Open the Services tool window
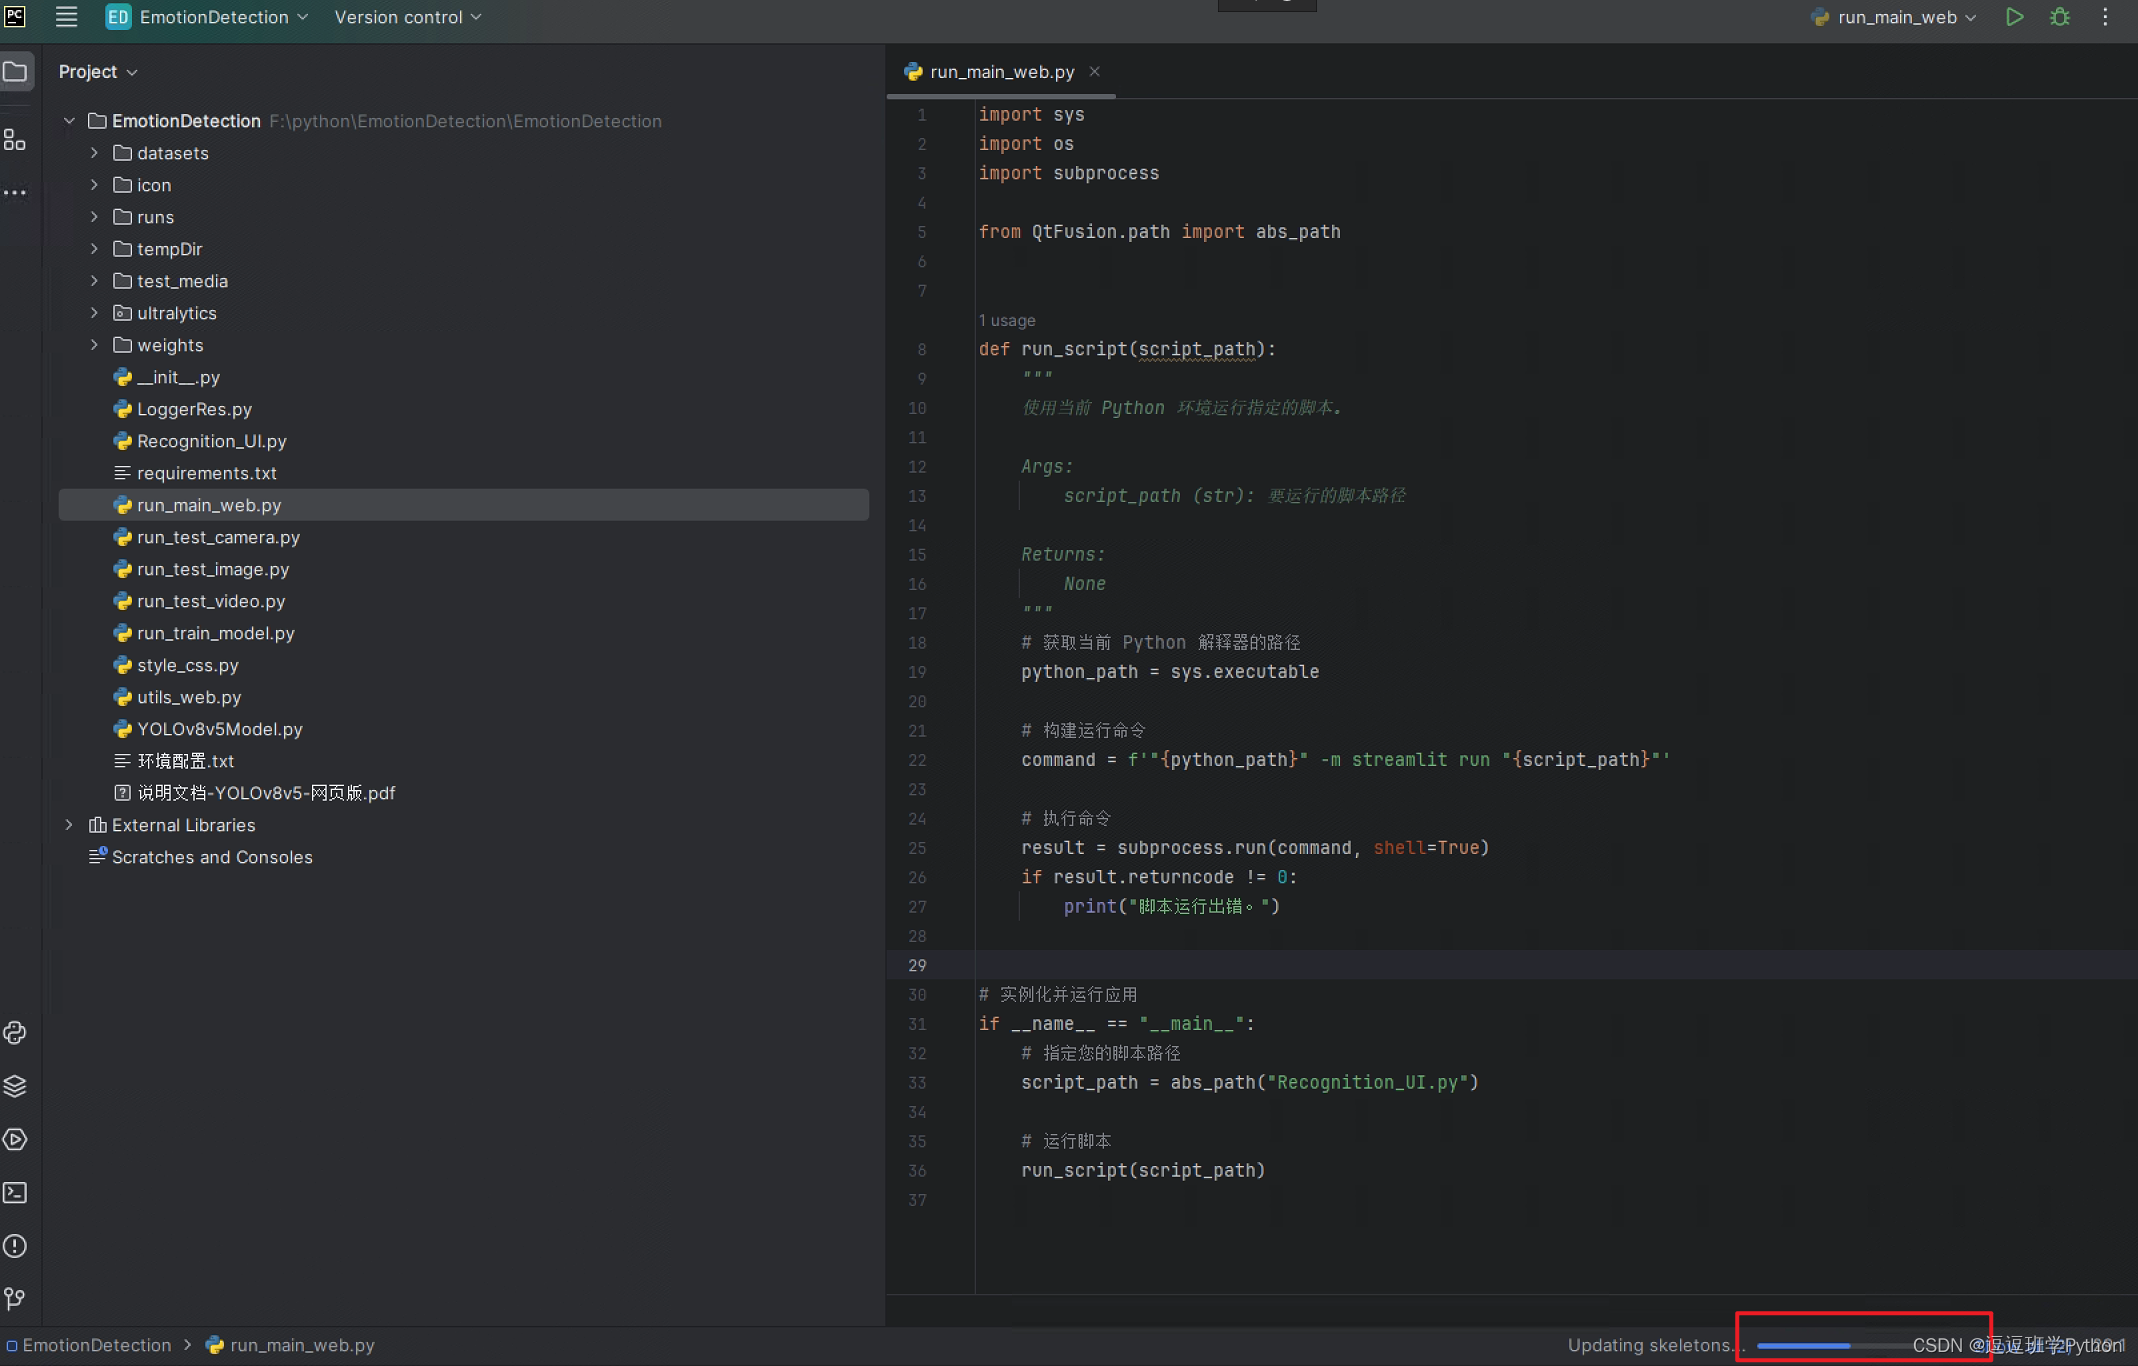This screenshot has width=2138, height=1366. tap(15, 1139)
